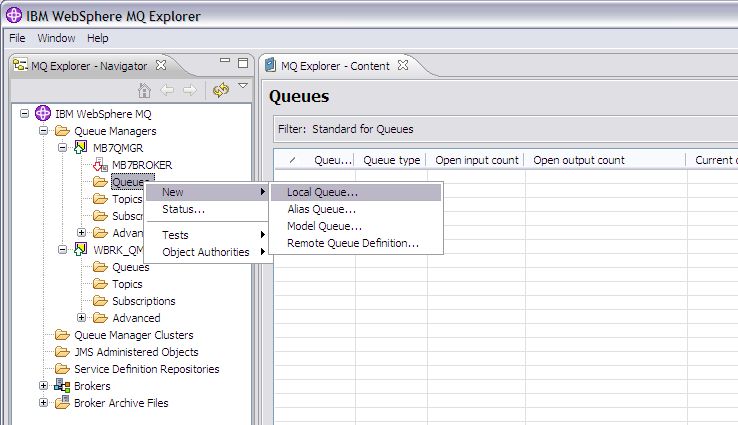738x425 pixels.
Task: Click the IBM WebSphere MQ Explorer title icon
Action: click(x=14, y=15)
